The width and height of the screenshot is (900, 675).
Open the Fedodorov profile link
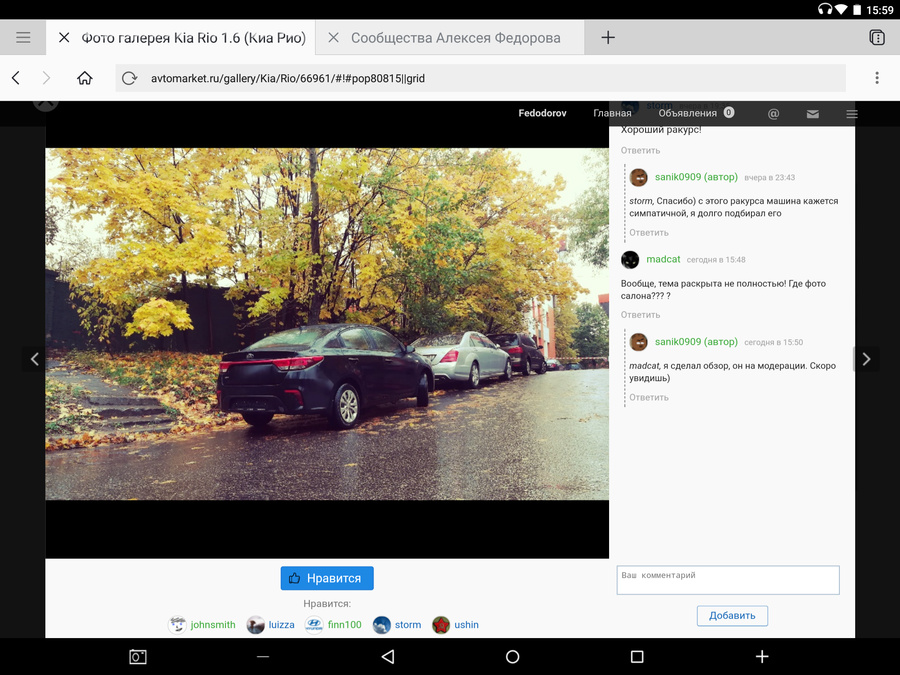[542, 113]
